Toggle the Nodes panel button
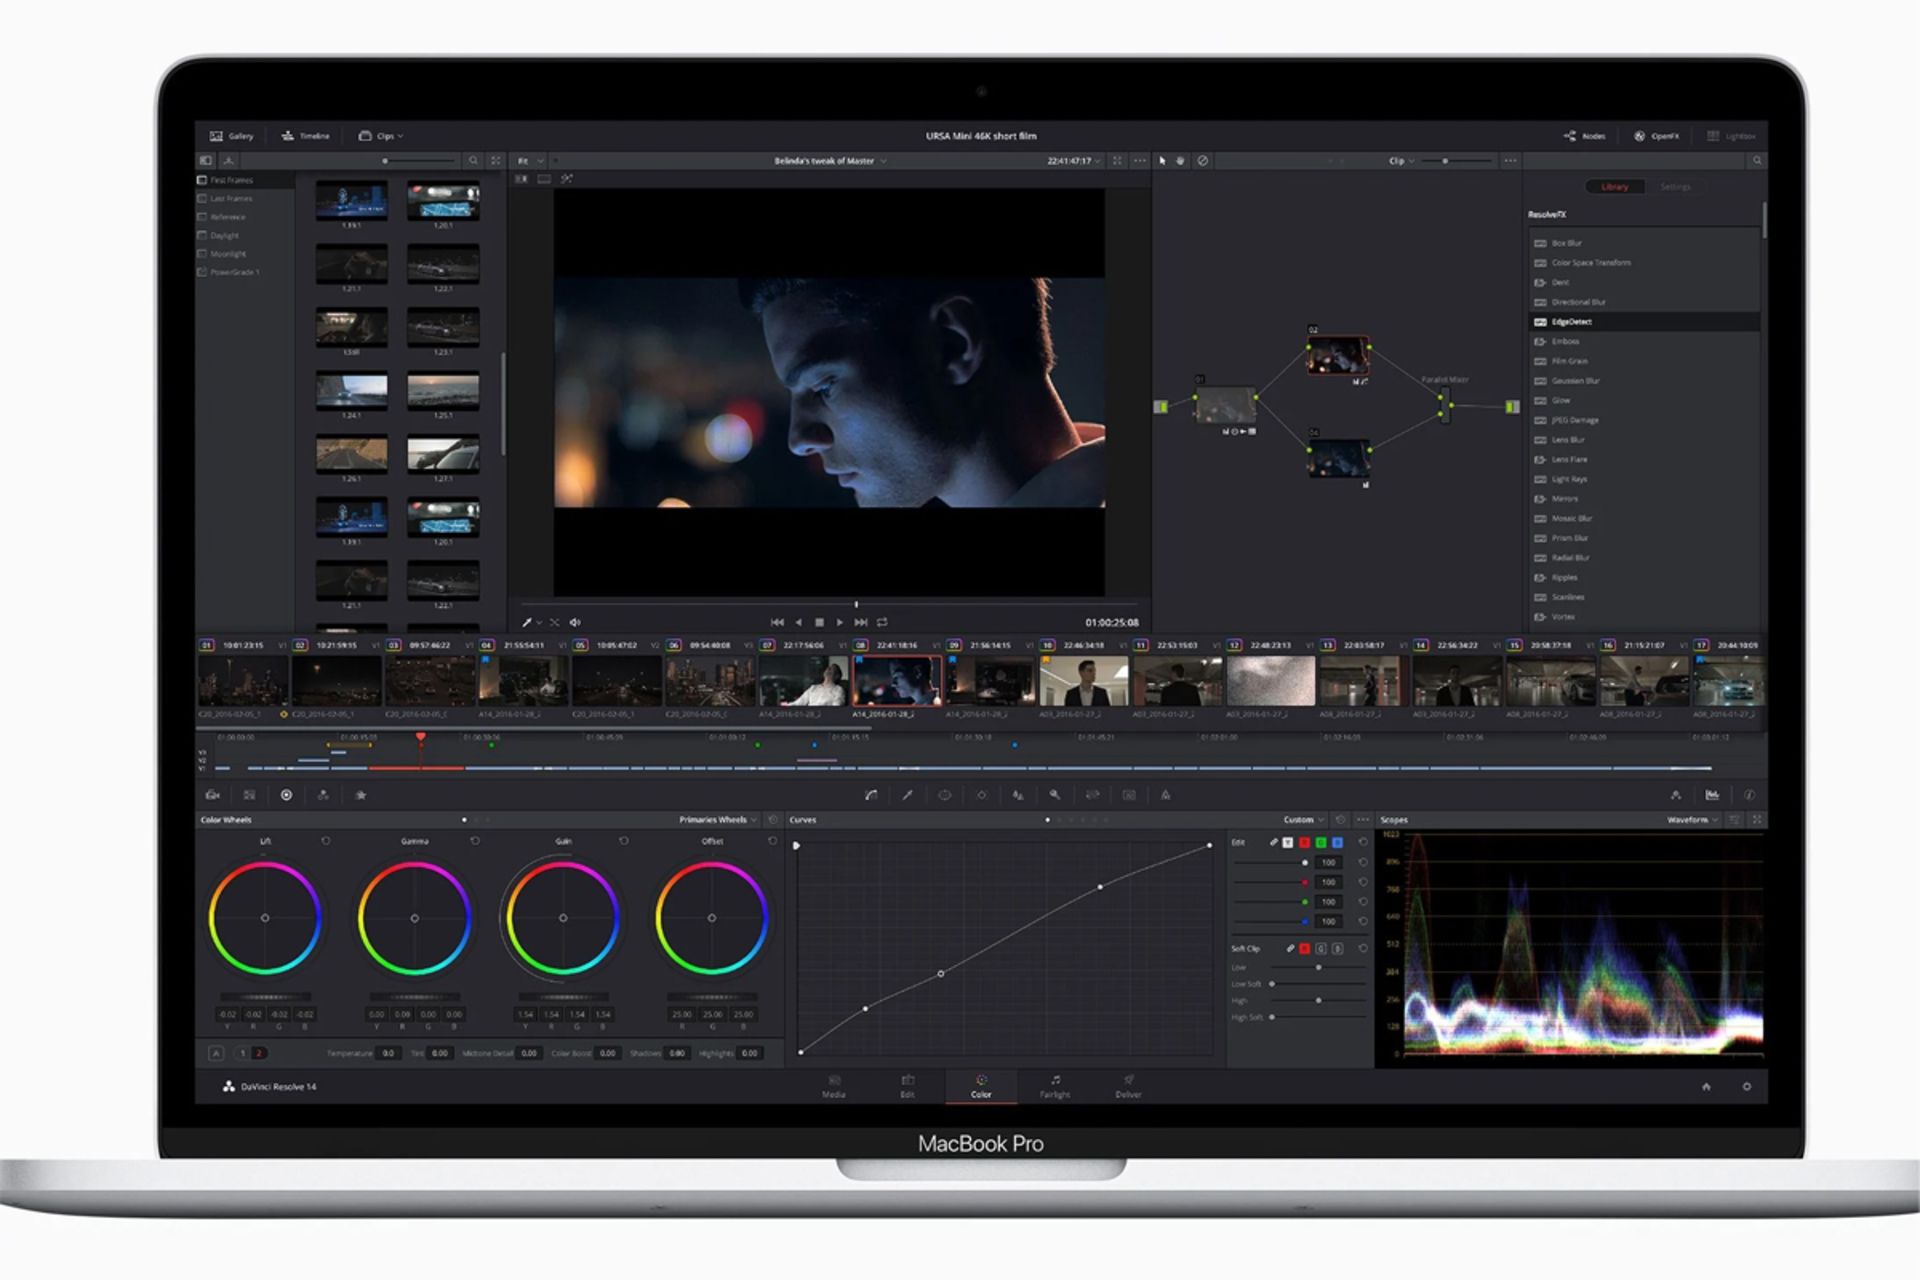Screen dimensions: 1920x1280 1585,136
